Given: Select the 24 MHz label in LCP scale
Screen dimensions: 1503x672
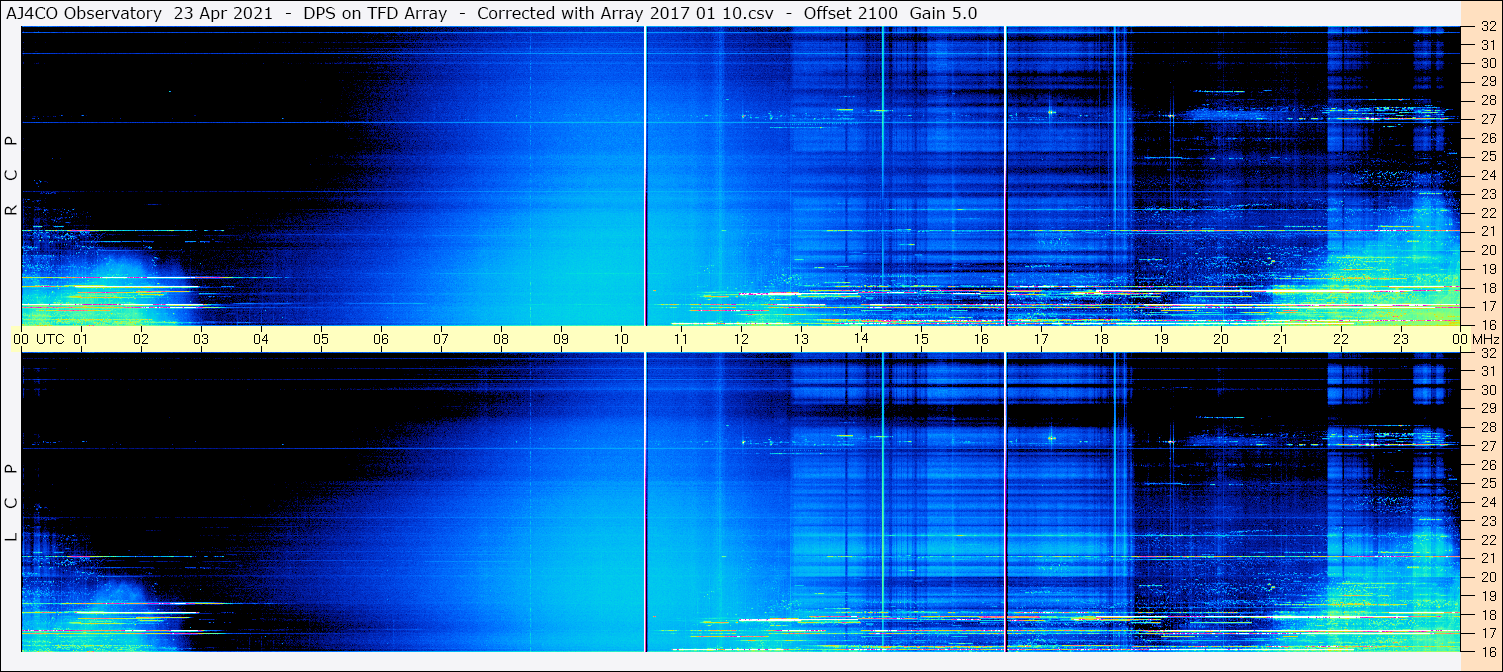Looking at the screenshot, I should click(1486, 502).
